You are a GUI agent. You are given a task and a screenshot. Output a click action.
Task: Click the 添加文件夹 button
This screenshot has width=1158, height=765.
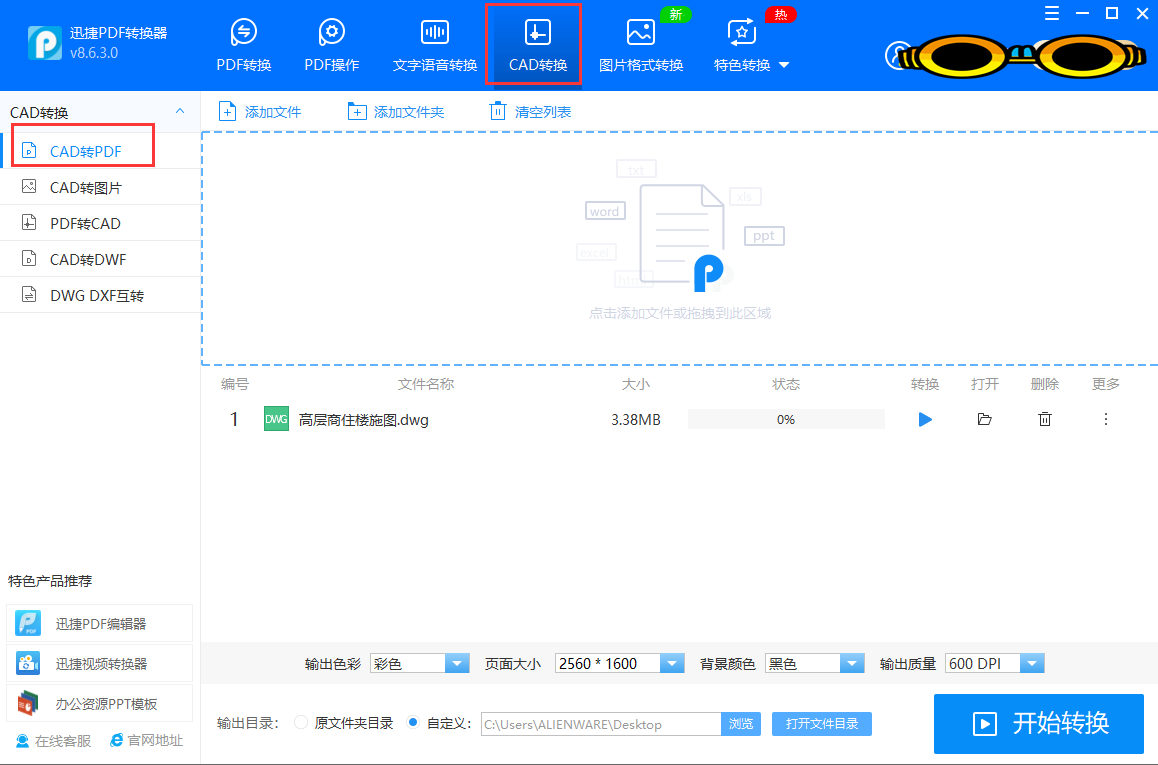[x=396, y=112]
